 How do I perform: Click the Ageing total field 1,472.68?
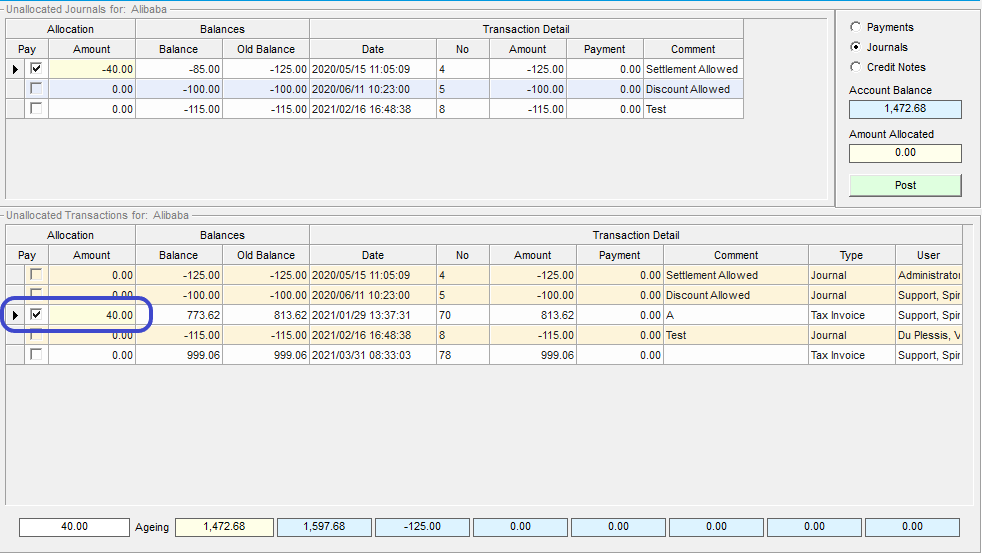click(x=224, y=527)
